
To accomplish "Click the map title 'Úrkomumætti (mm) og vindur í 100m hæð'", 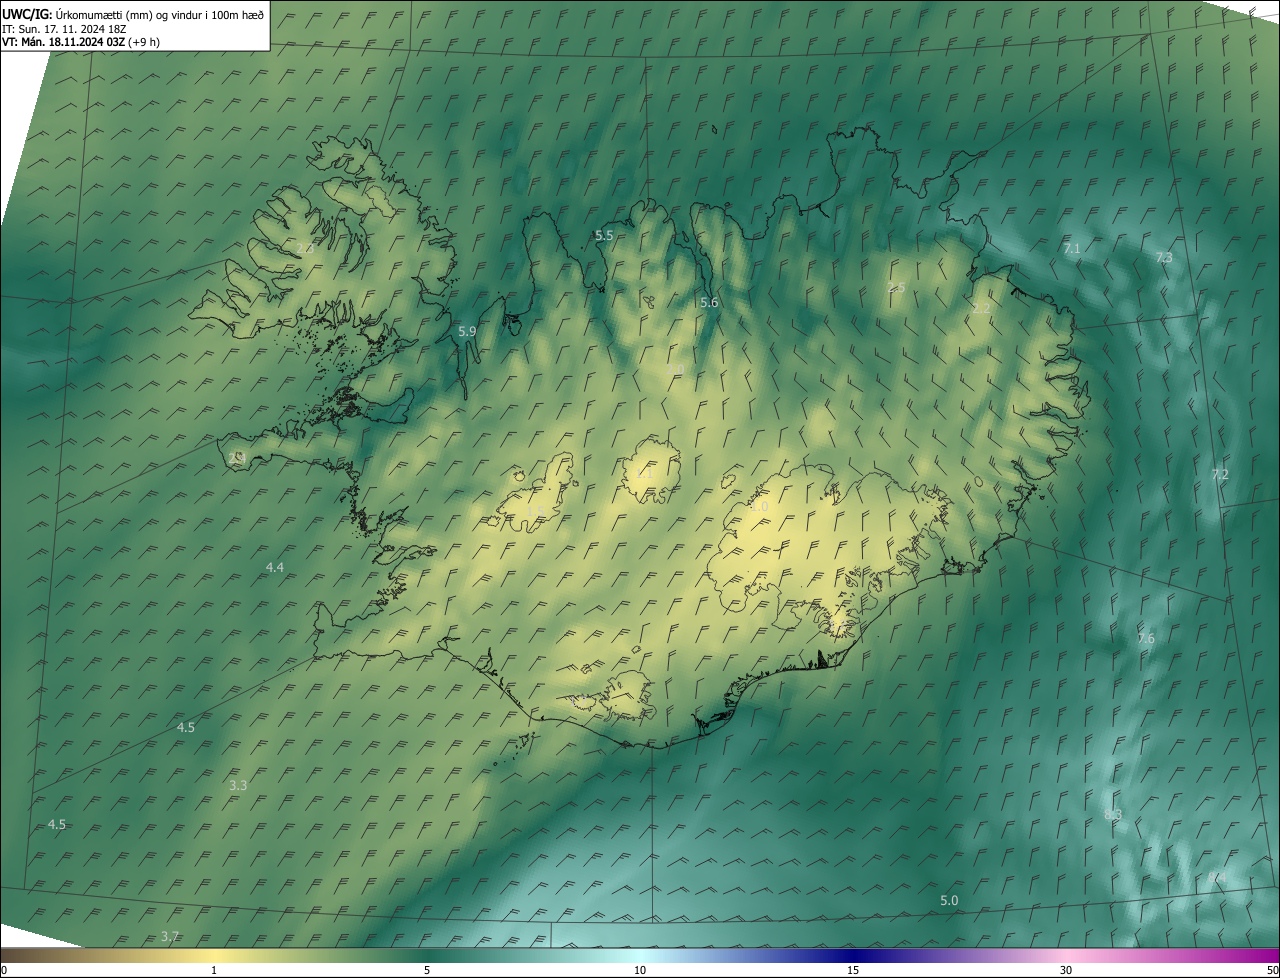I will tap(160, 14).
